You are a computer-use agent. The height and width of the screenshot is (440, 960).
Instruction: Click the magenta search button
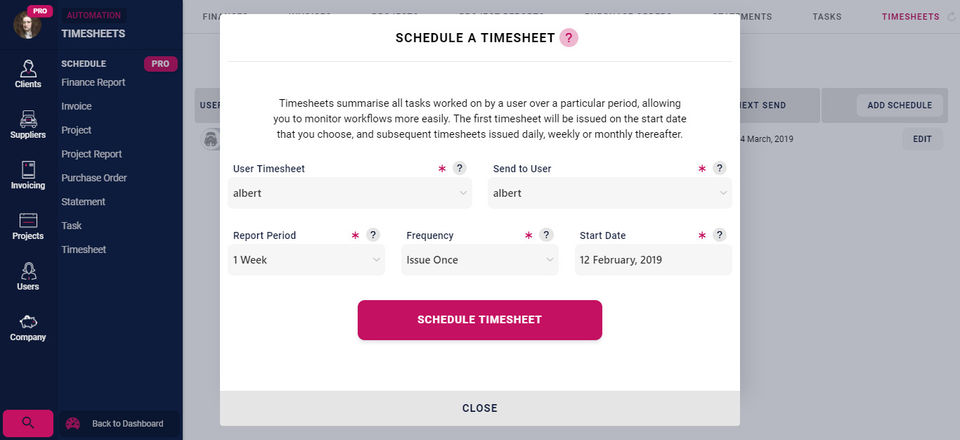28,423
